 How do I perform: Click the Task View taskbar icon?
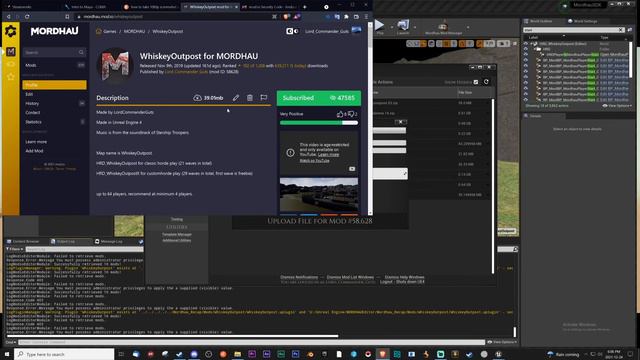coord(121,354)
